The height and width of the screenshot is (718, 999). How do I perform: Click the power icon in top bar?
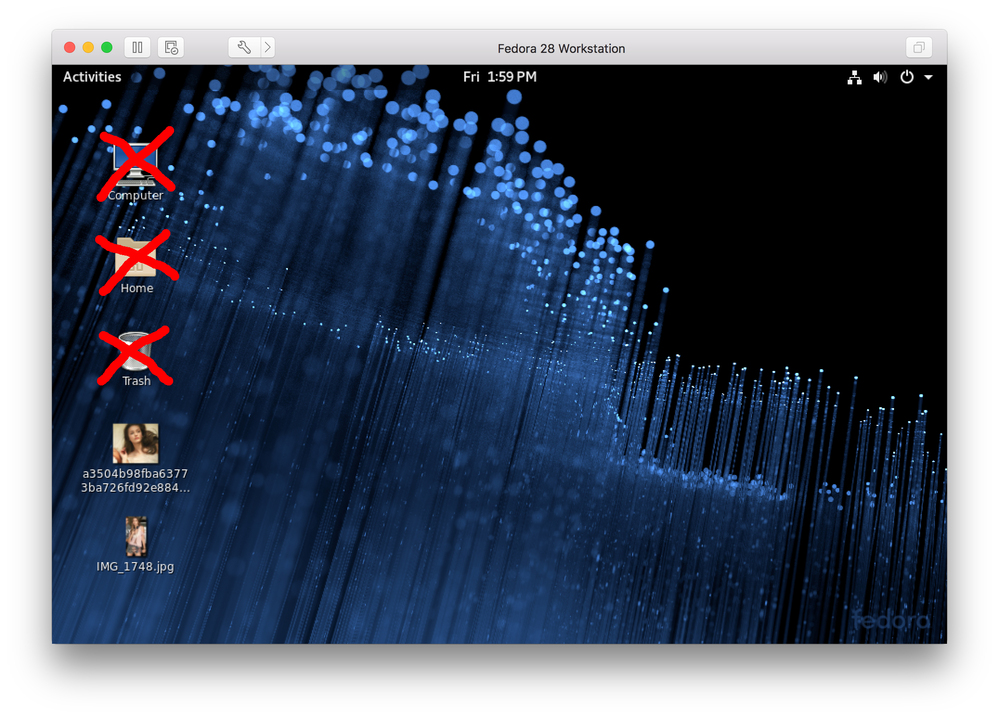coord(907,77)
